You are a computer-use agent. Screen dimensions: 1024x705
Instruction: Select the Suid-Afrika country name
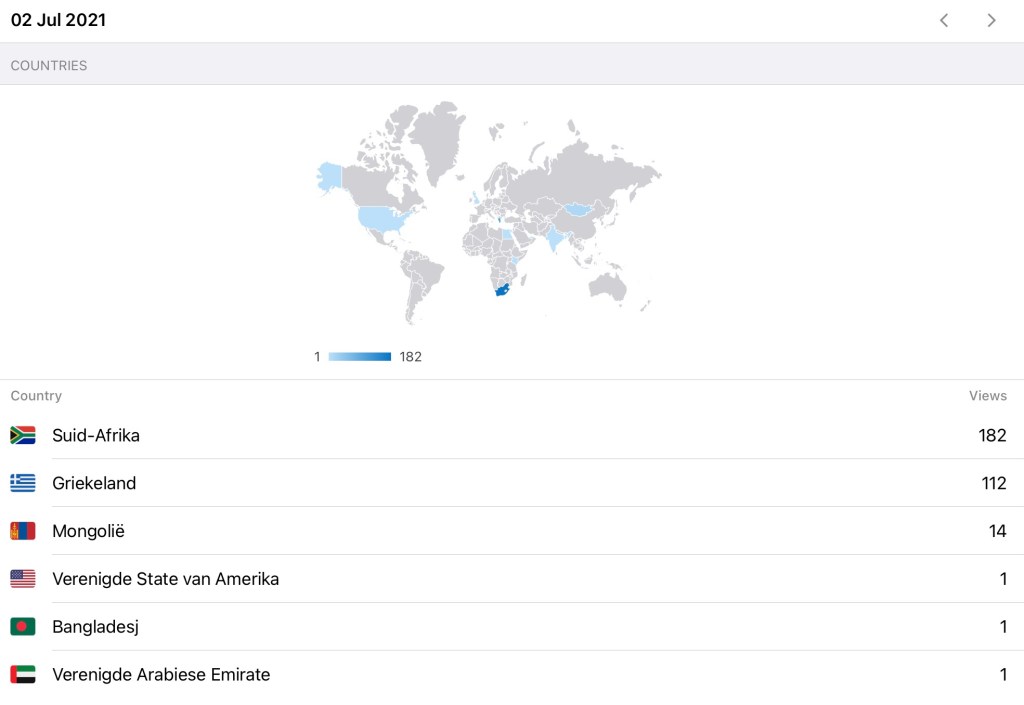[96, 435]
